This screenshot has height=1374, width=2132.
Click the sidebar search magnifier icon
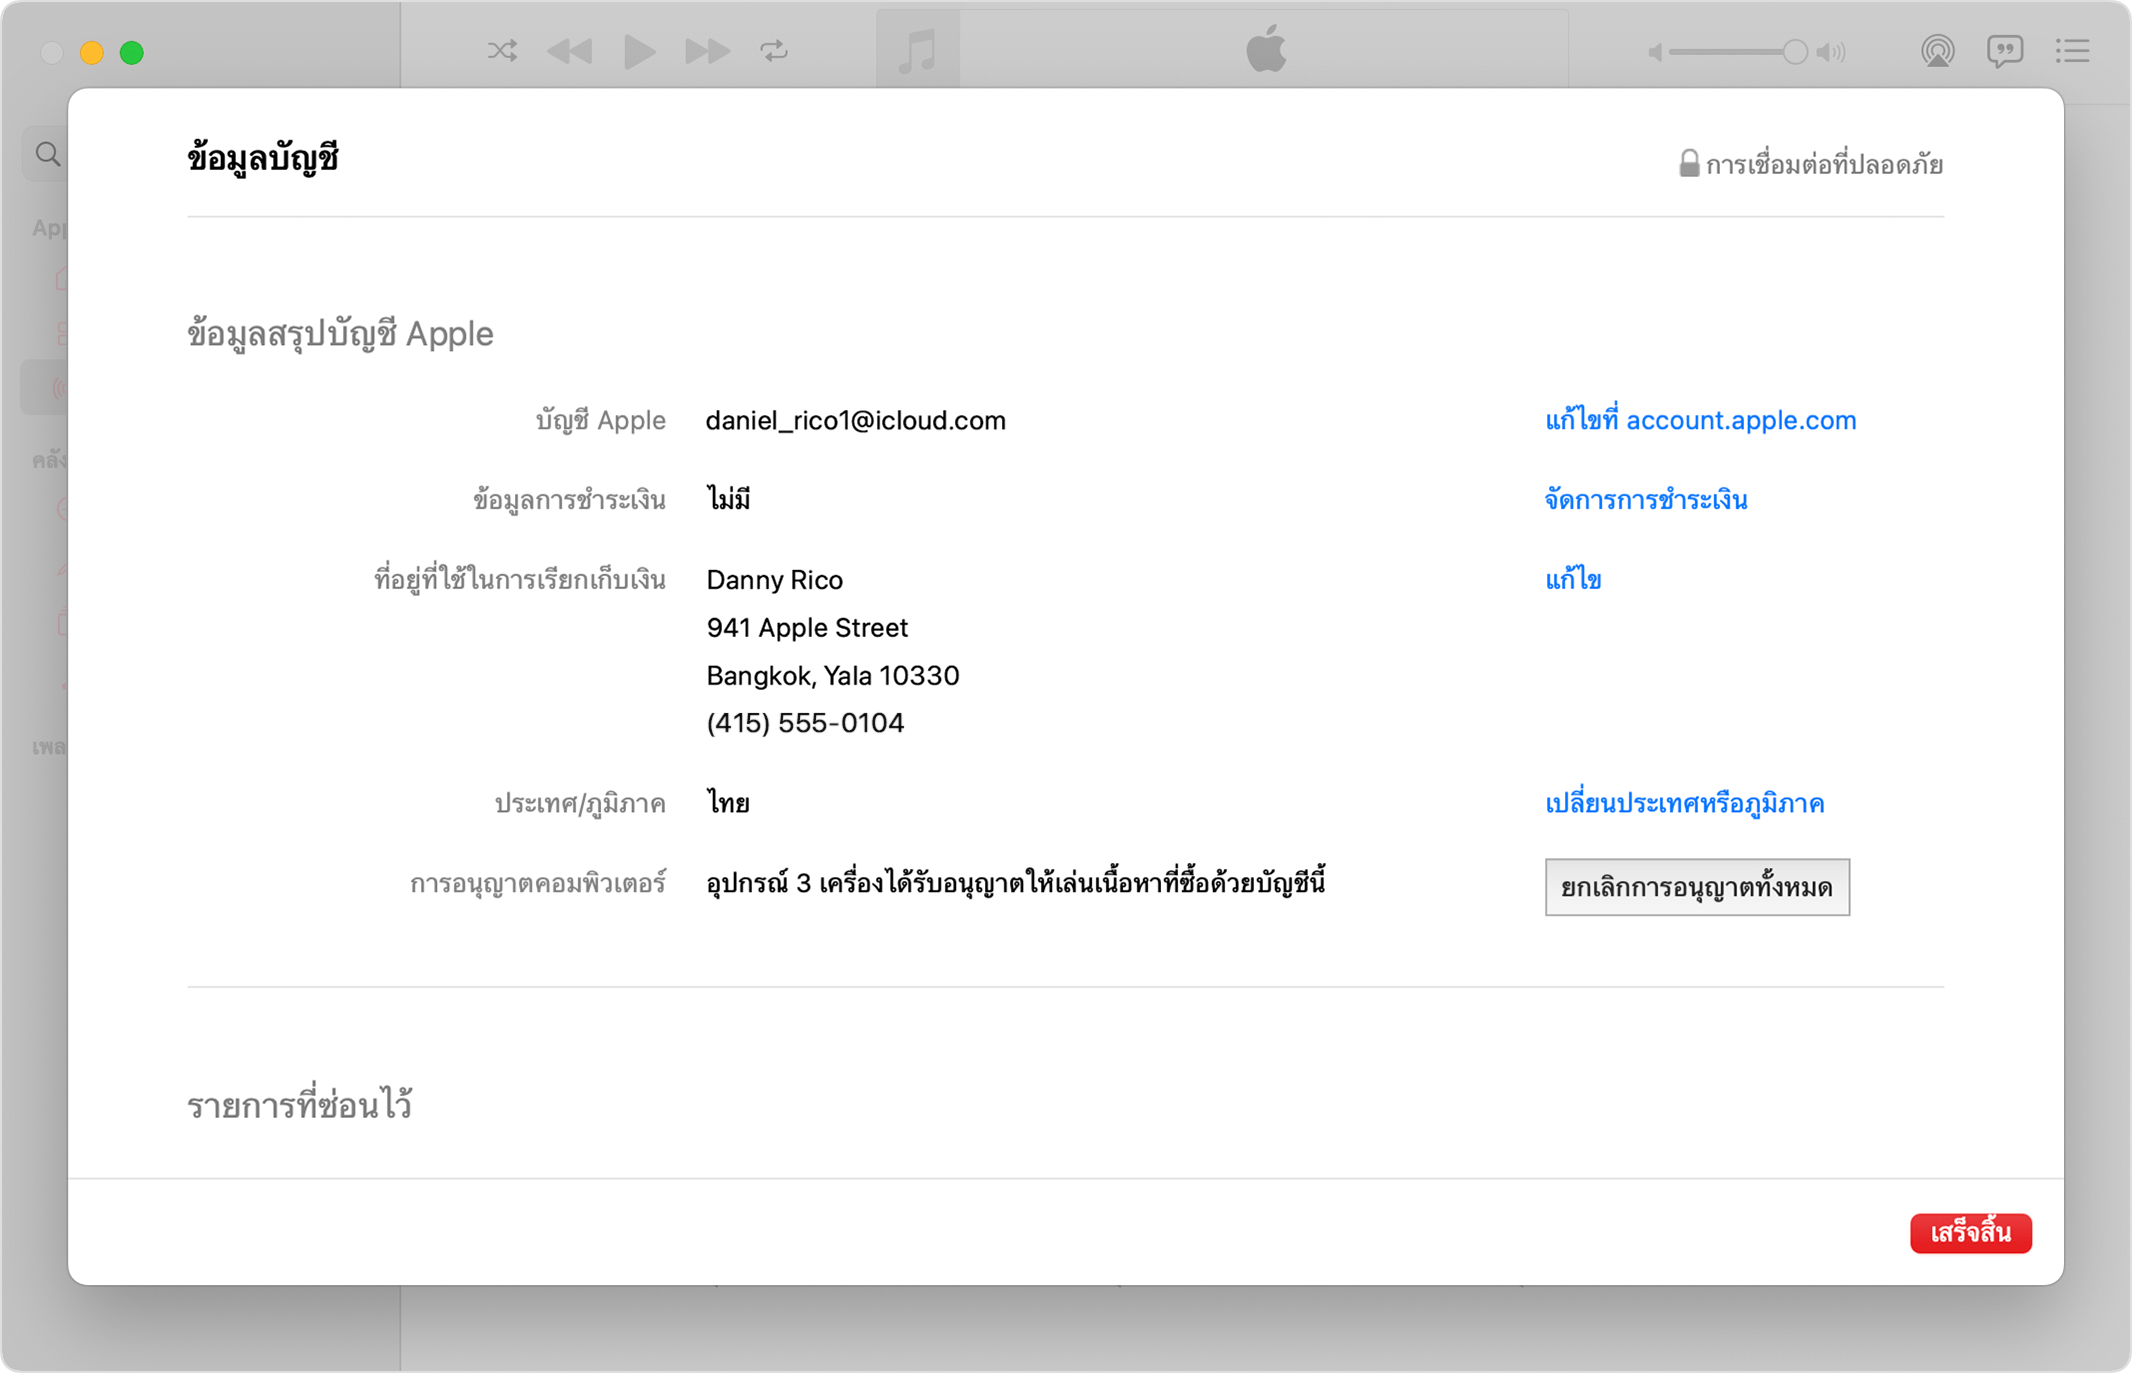click(47, 154)
